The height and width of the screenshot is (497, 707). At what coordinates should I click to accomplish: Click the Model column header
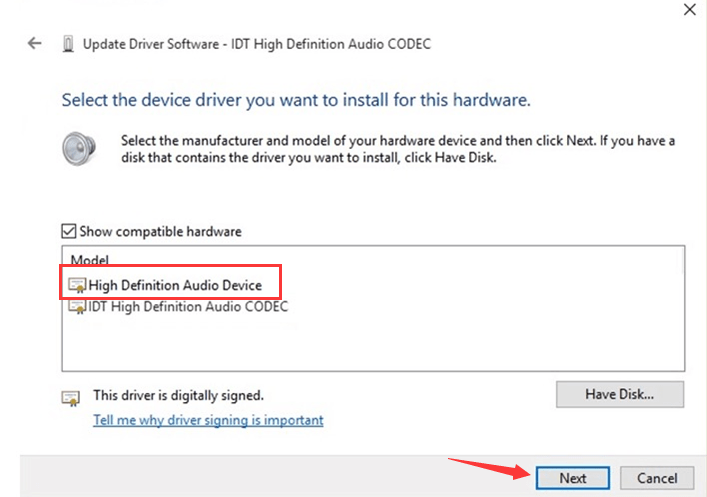(90, 259)
